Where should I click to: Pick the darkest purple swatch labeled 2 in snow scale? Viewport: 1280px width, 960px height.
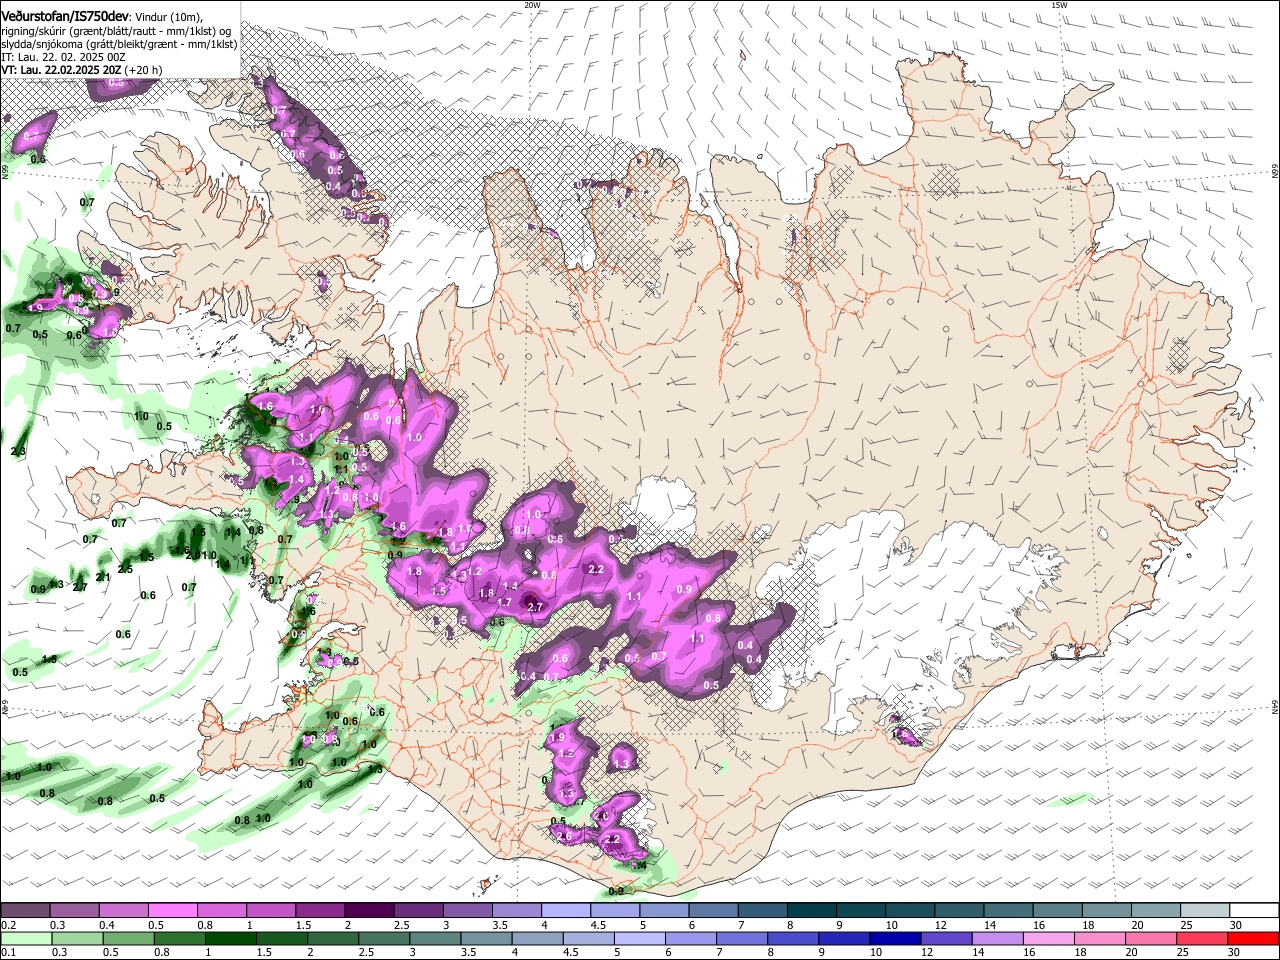[369, 911]
